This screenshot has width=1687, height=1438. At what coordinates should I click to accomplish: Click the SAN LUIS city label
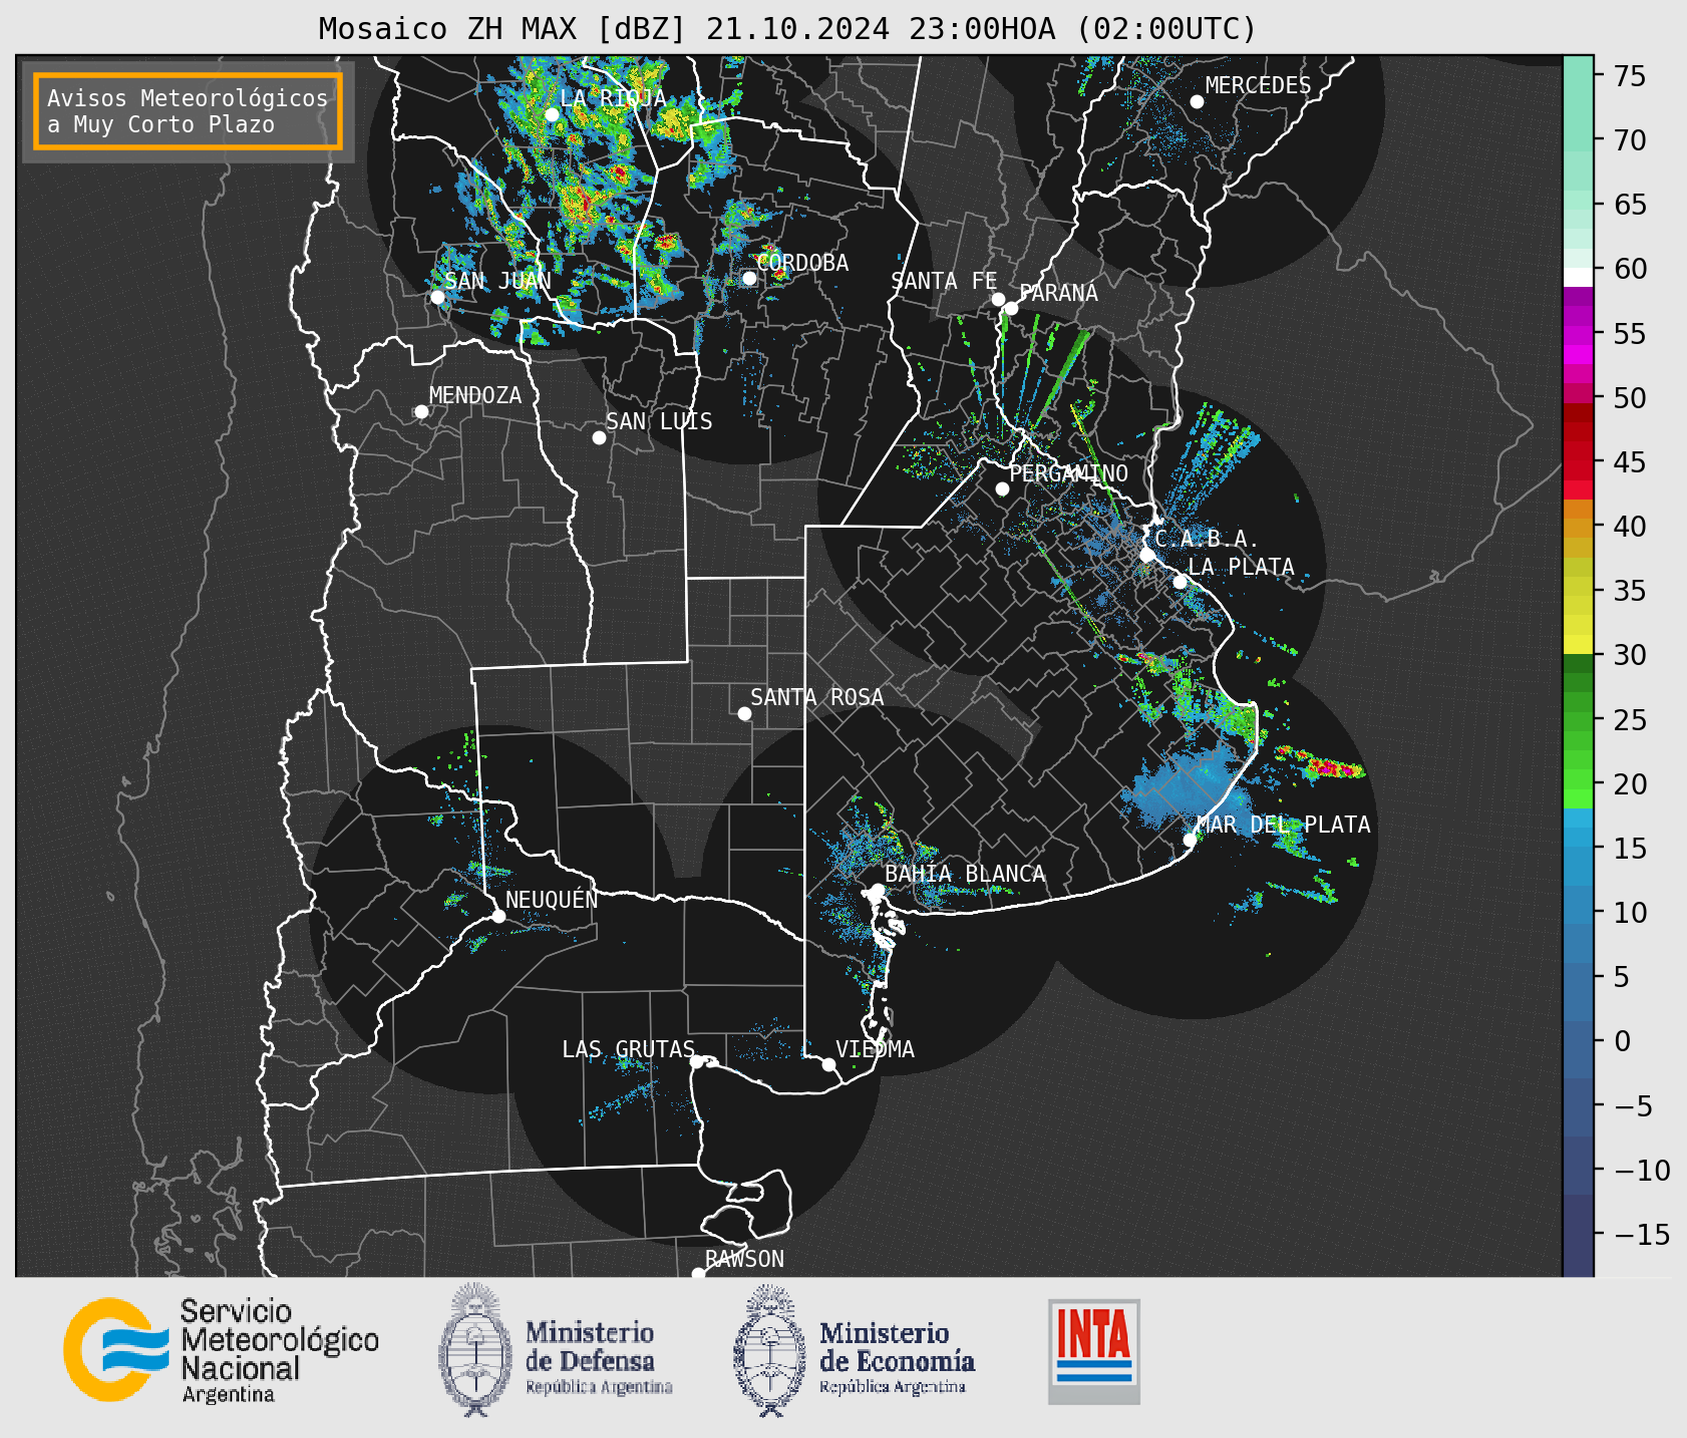tap(659, 421)
